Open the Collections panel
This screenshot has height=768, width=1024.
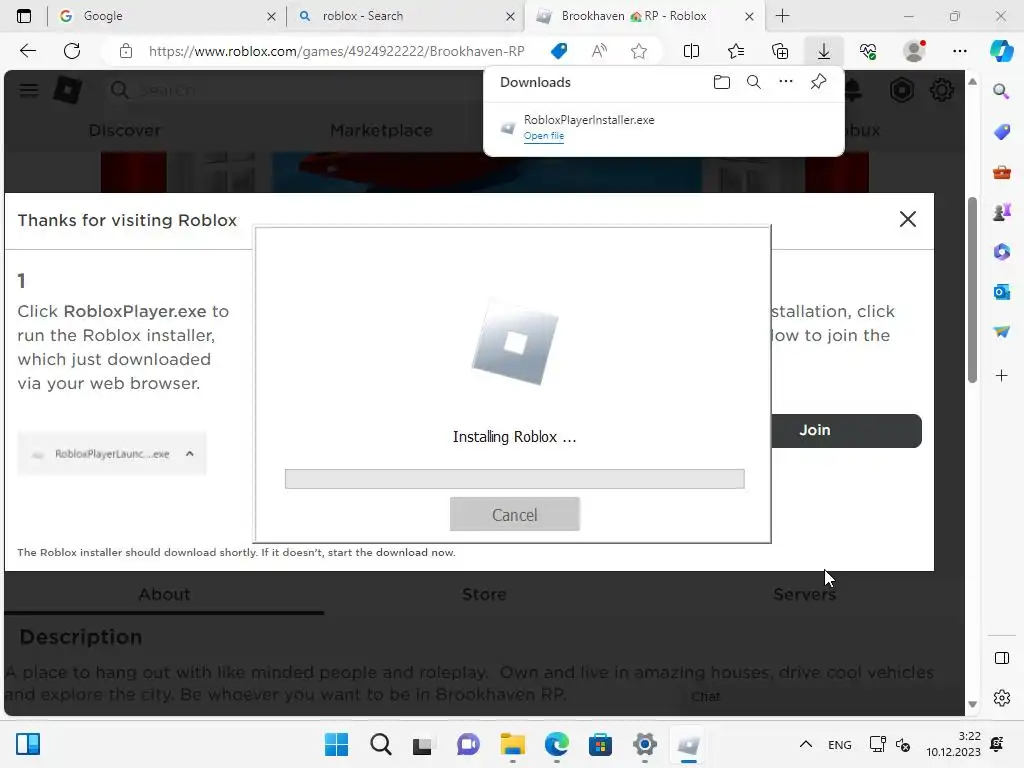780,51
